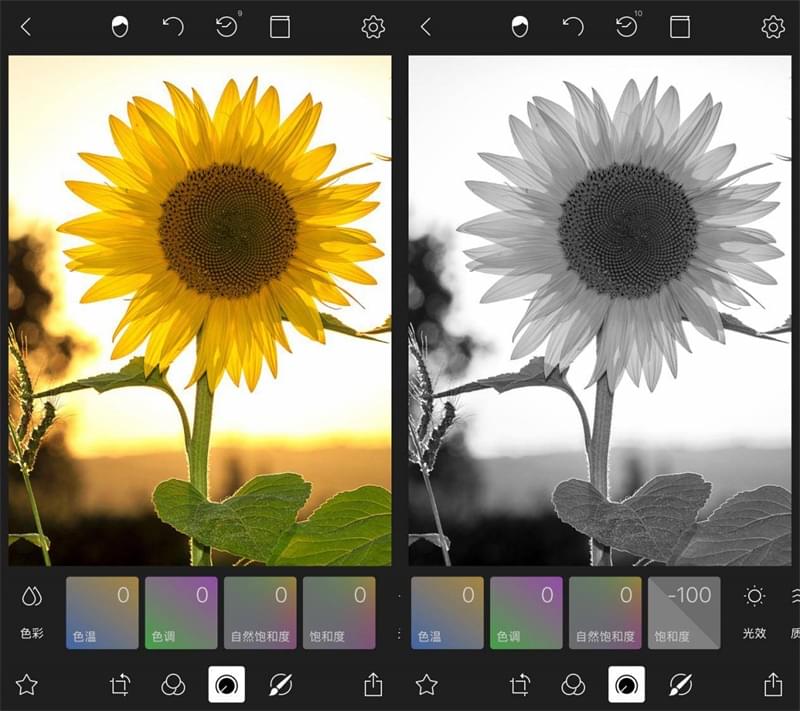Select the crop tool below the color photo
This screenshot has height=711, width=800.
(x=120, y=684)
